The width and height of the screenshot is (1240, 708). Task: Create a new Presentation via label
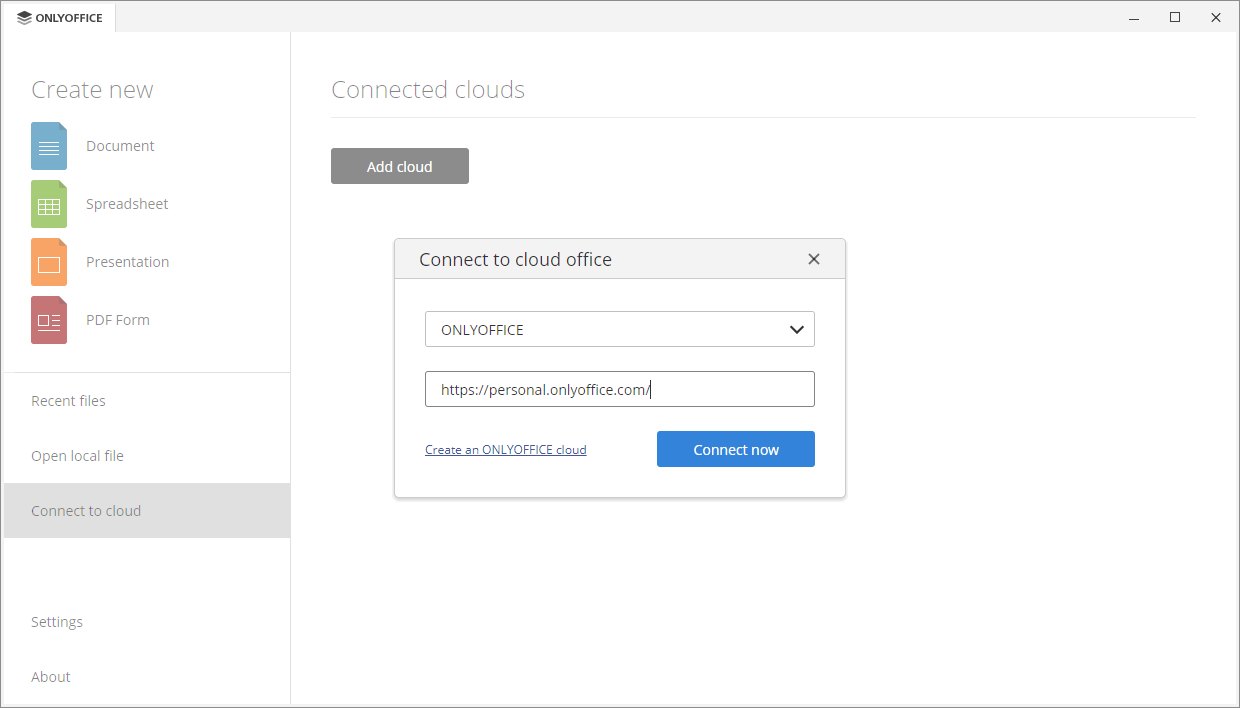click(x=128, y=262)
